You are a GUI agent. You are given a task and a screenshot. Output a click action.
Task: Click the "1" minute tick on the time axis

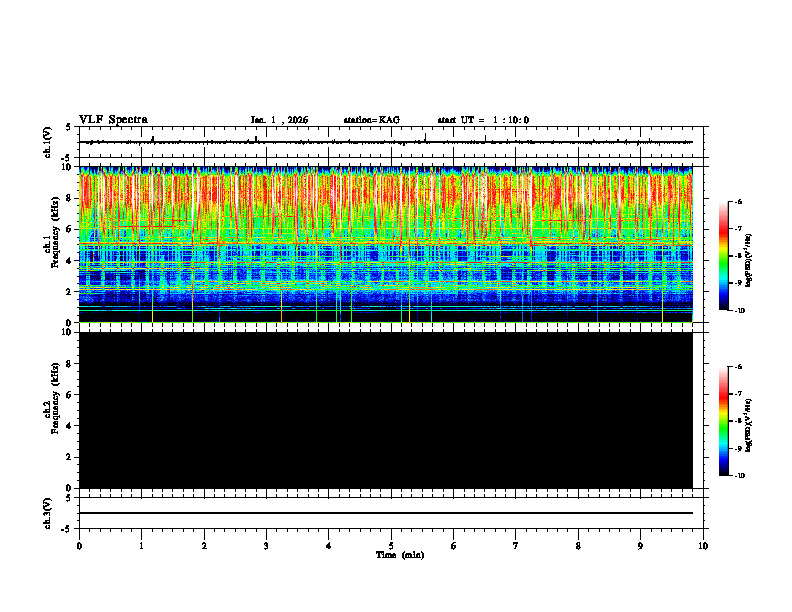pyautogui.click(x=141, y=546)
